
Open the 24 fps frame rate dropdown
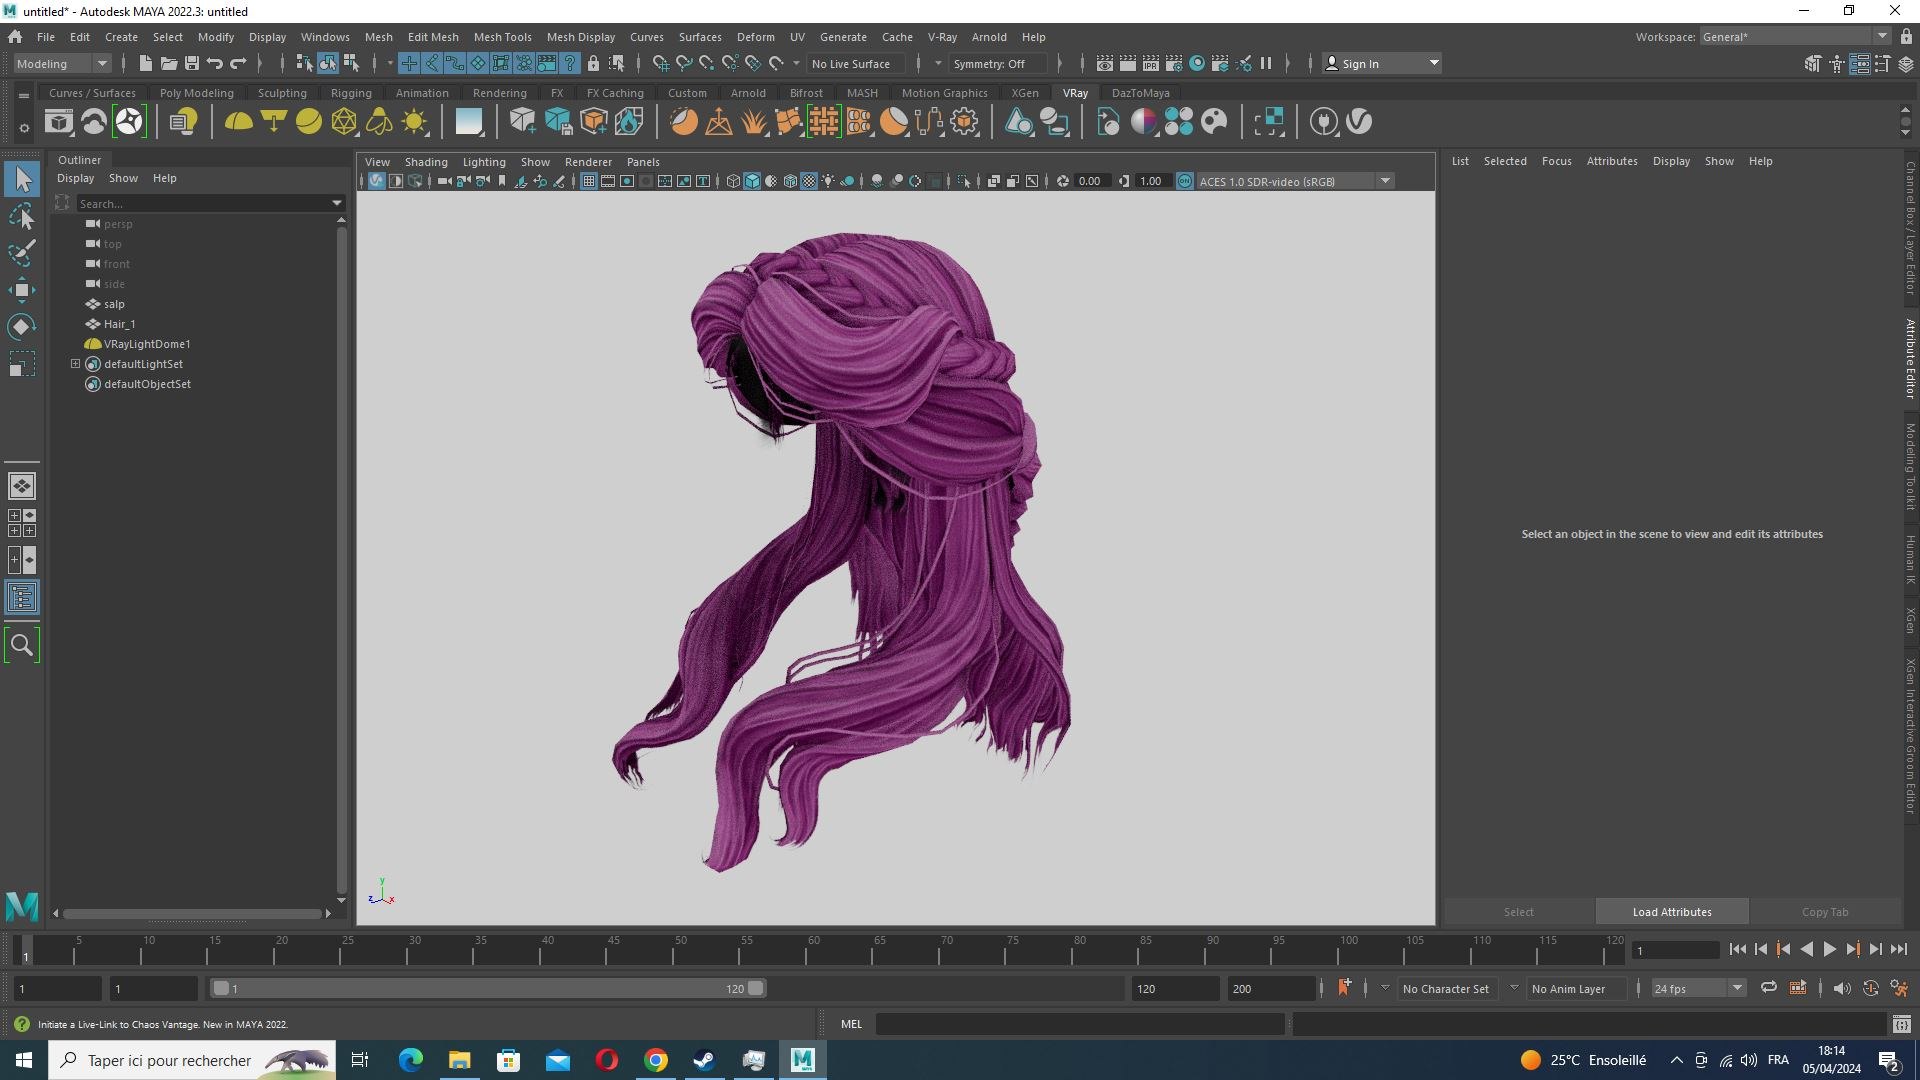[1698, 988]
